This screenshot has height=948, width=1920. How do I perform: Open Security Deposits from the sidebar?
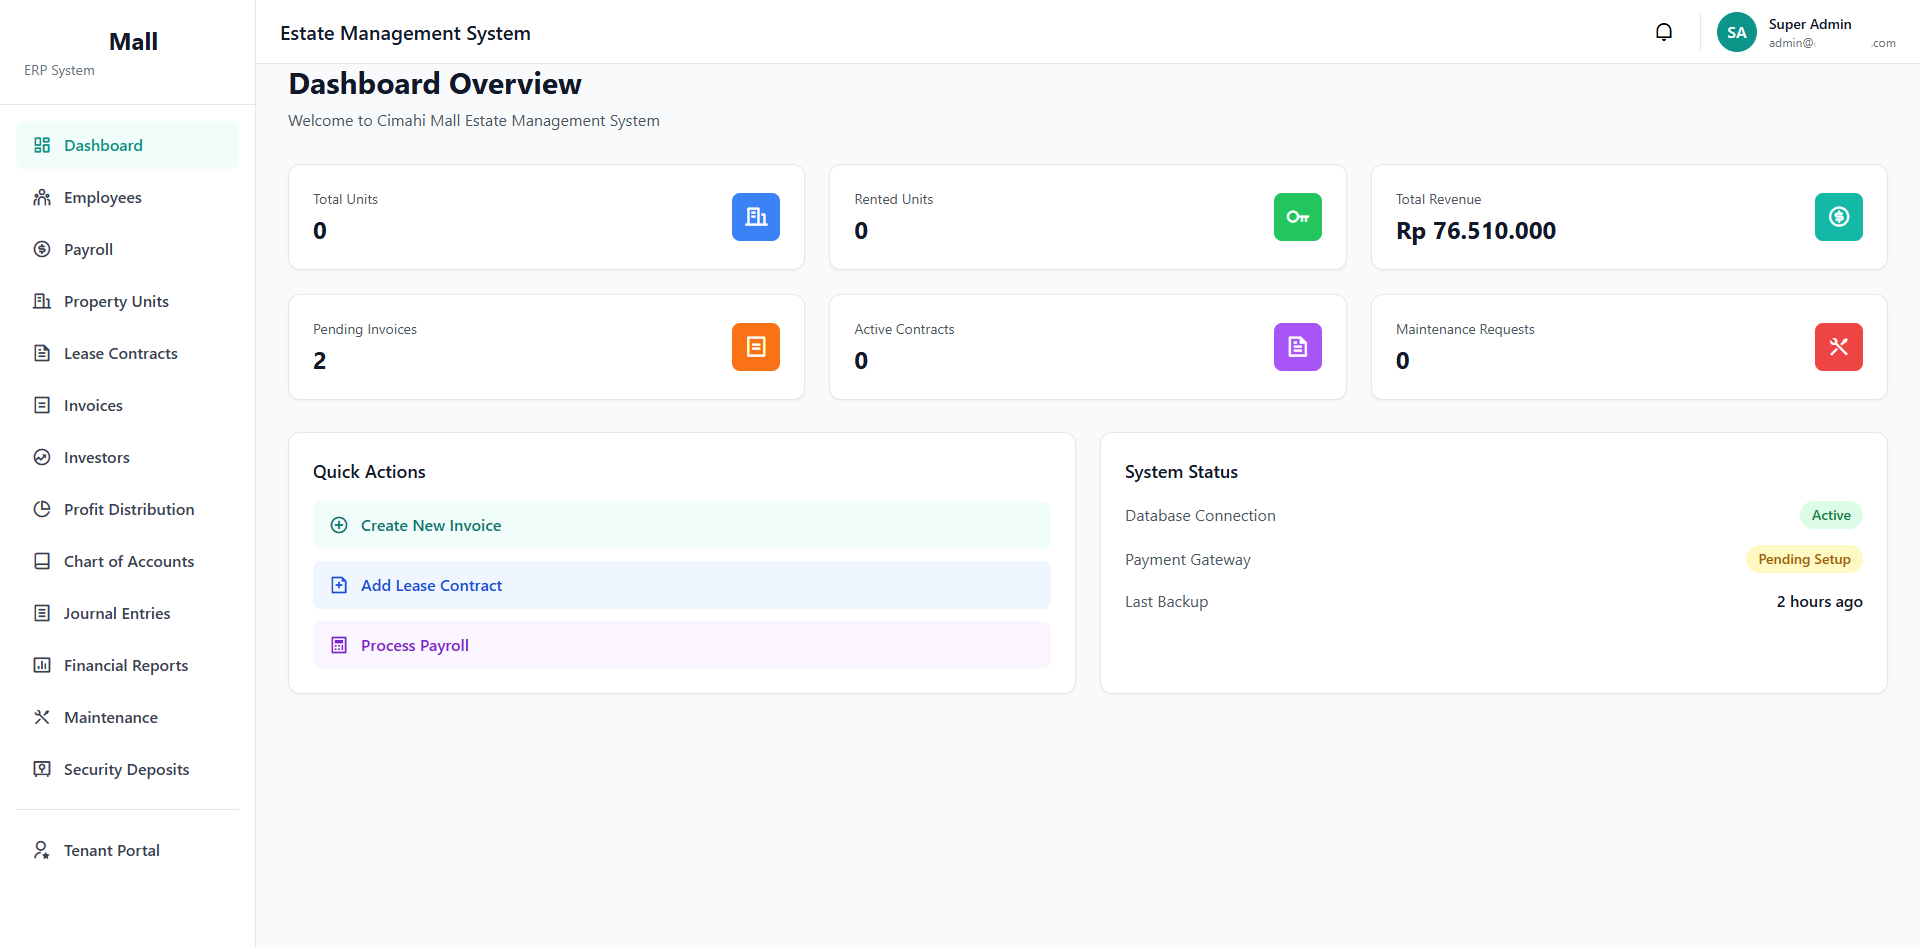[126, 770]
